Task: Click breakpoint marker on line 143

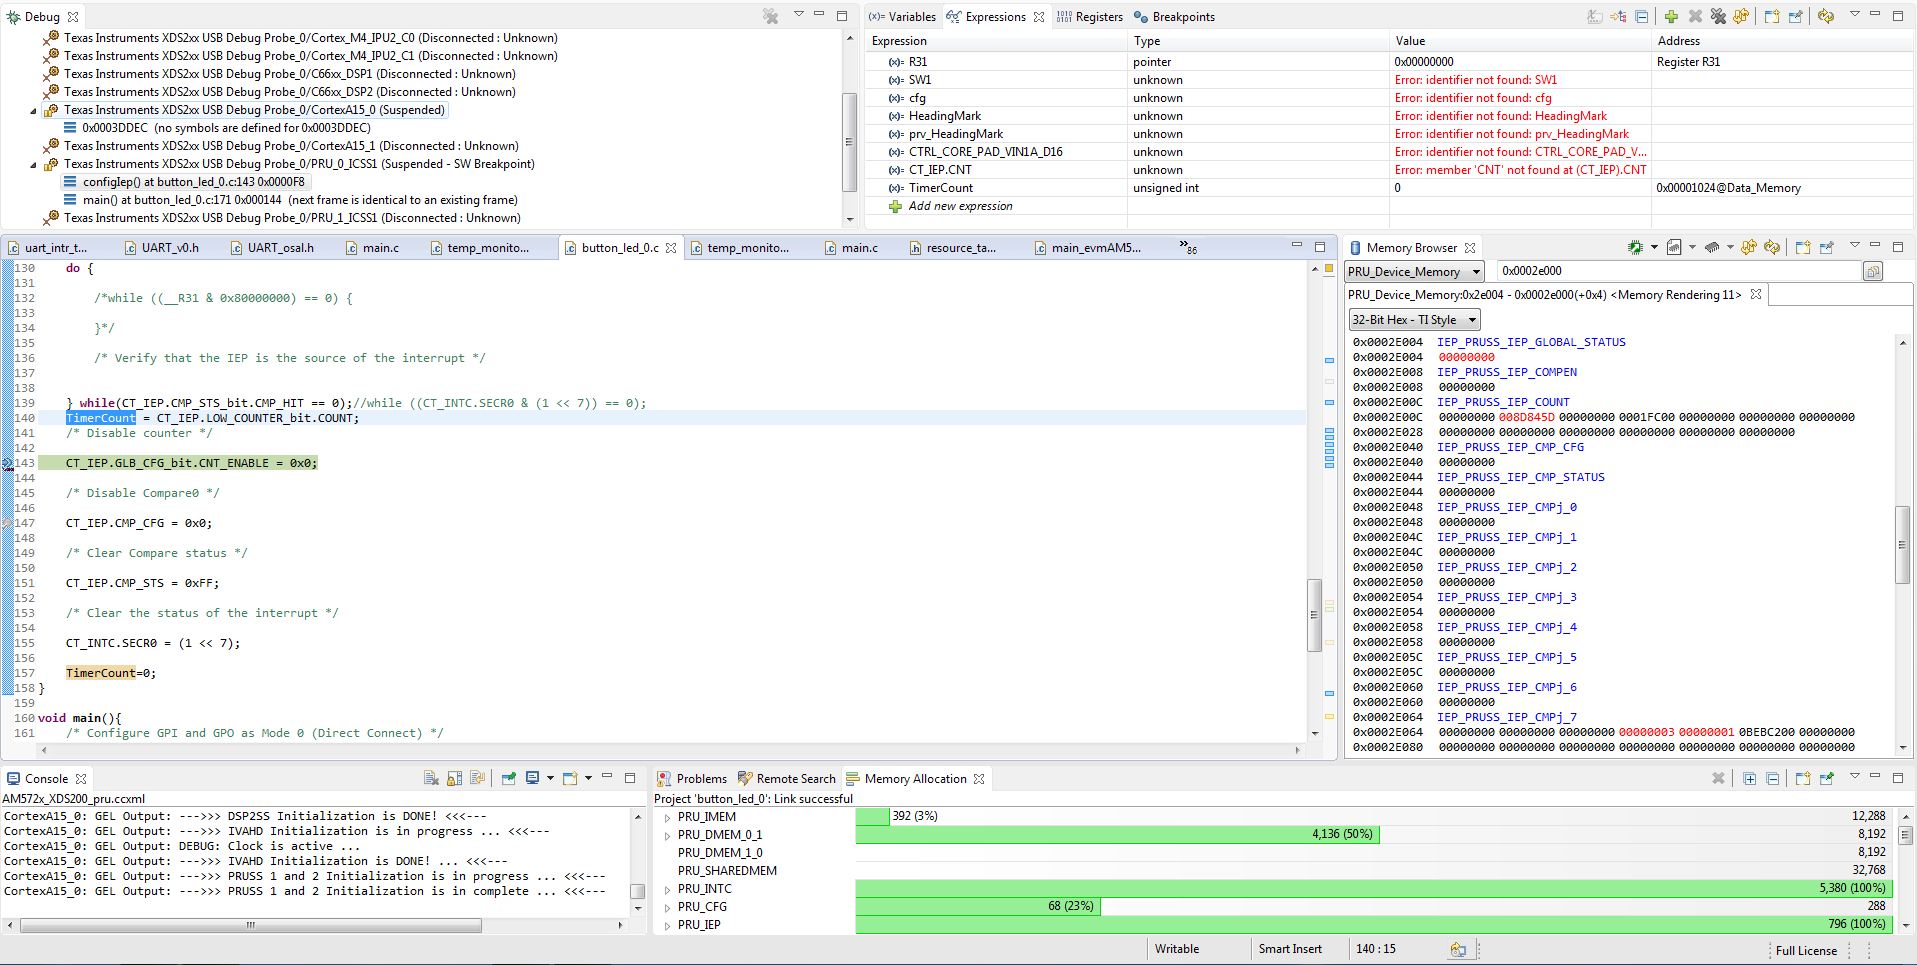Action: (x=8, y=463)
